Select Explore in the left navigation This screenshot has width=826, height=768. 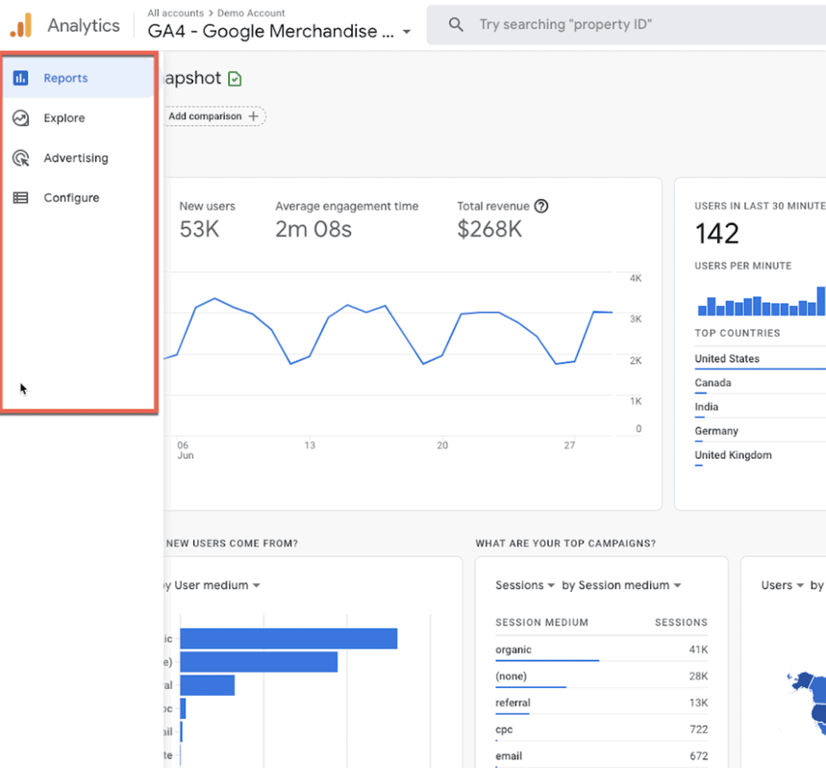[x=78, y=118]
